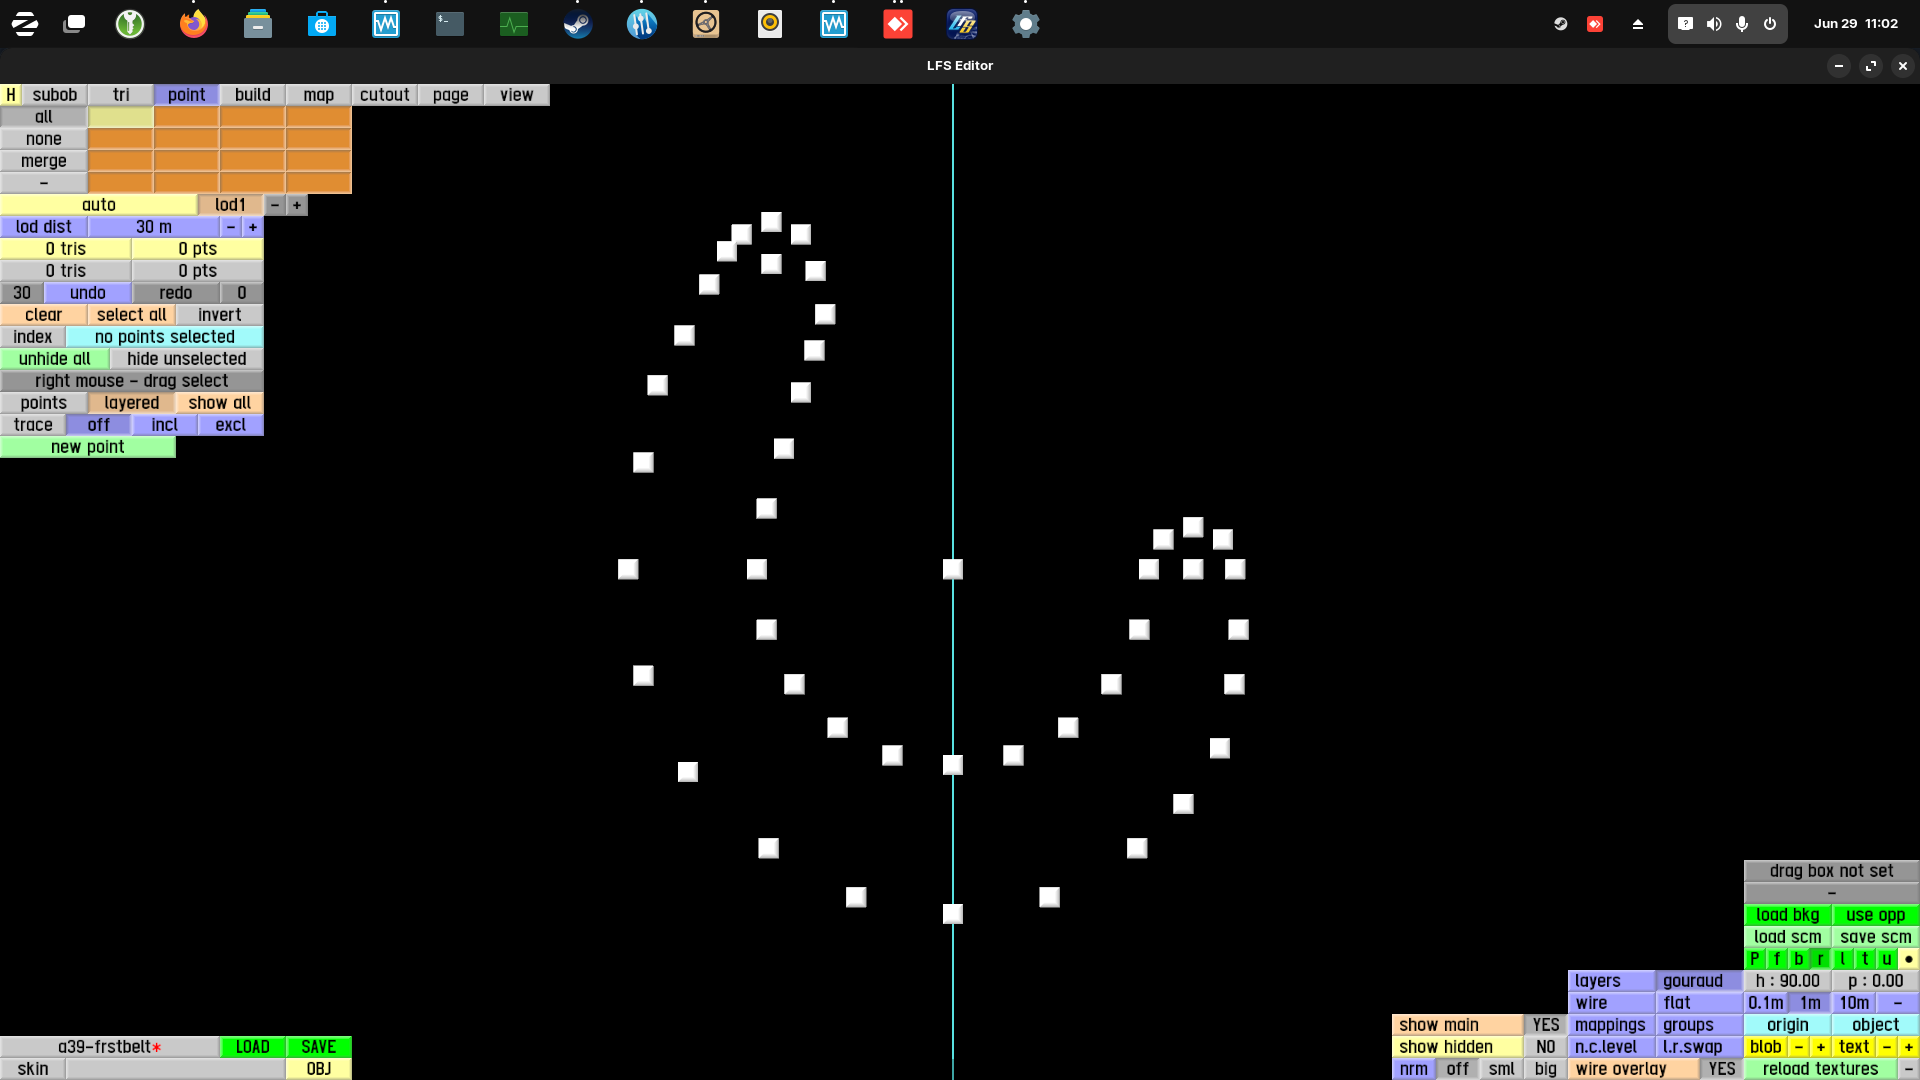Click the yellow H button top-left

(x=10, y=94)
